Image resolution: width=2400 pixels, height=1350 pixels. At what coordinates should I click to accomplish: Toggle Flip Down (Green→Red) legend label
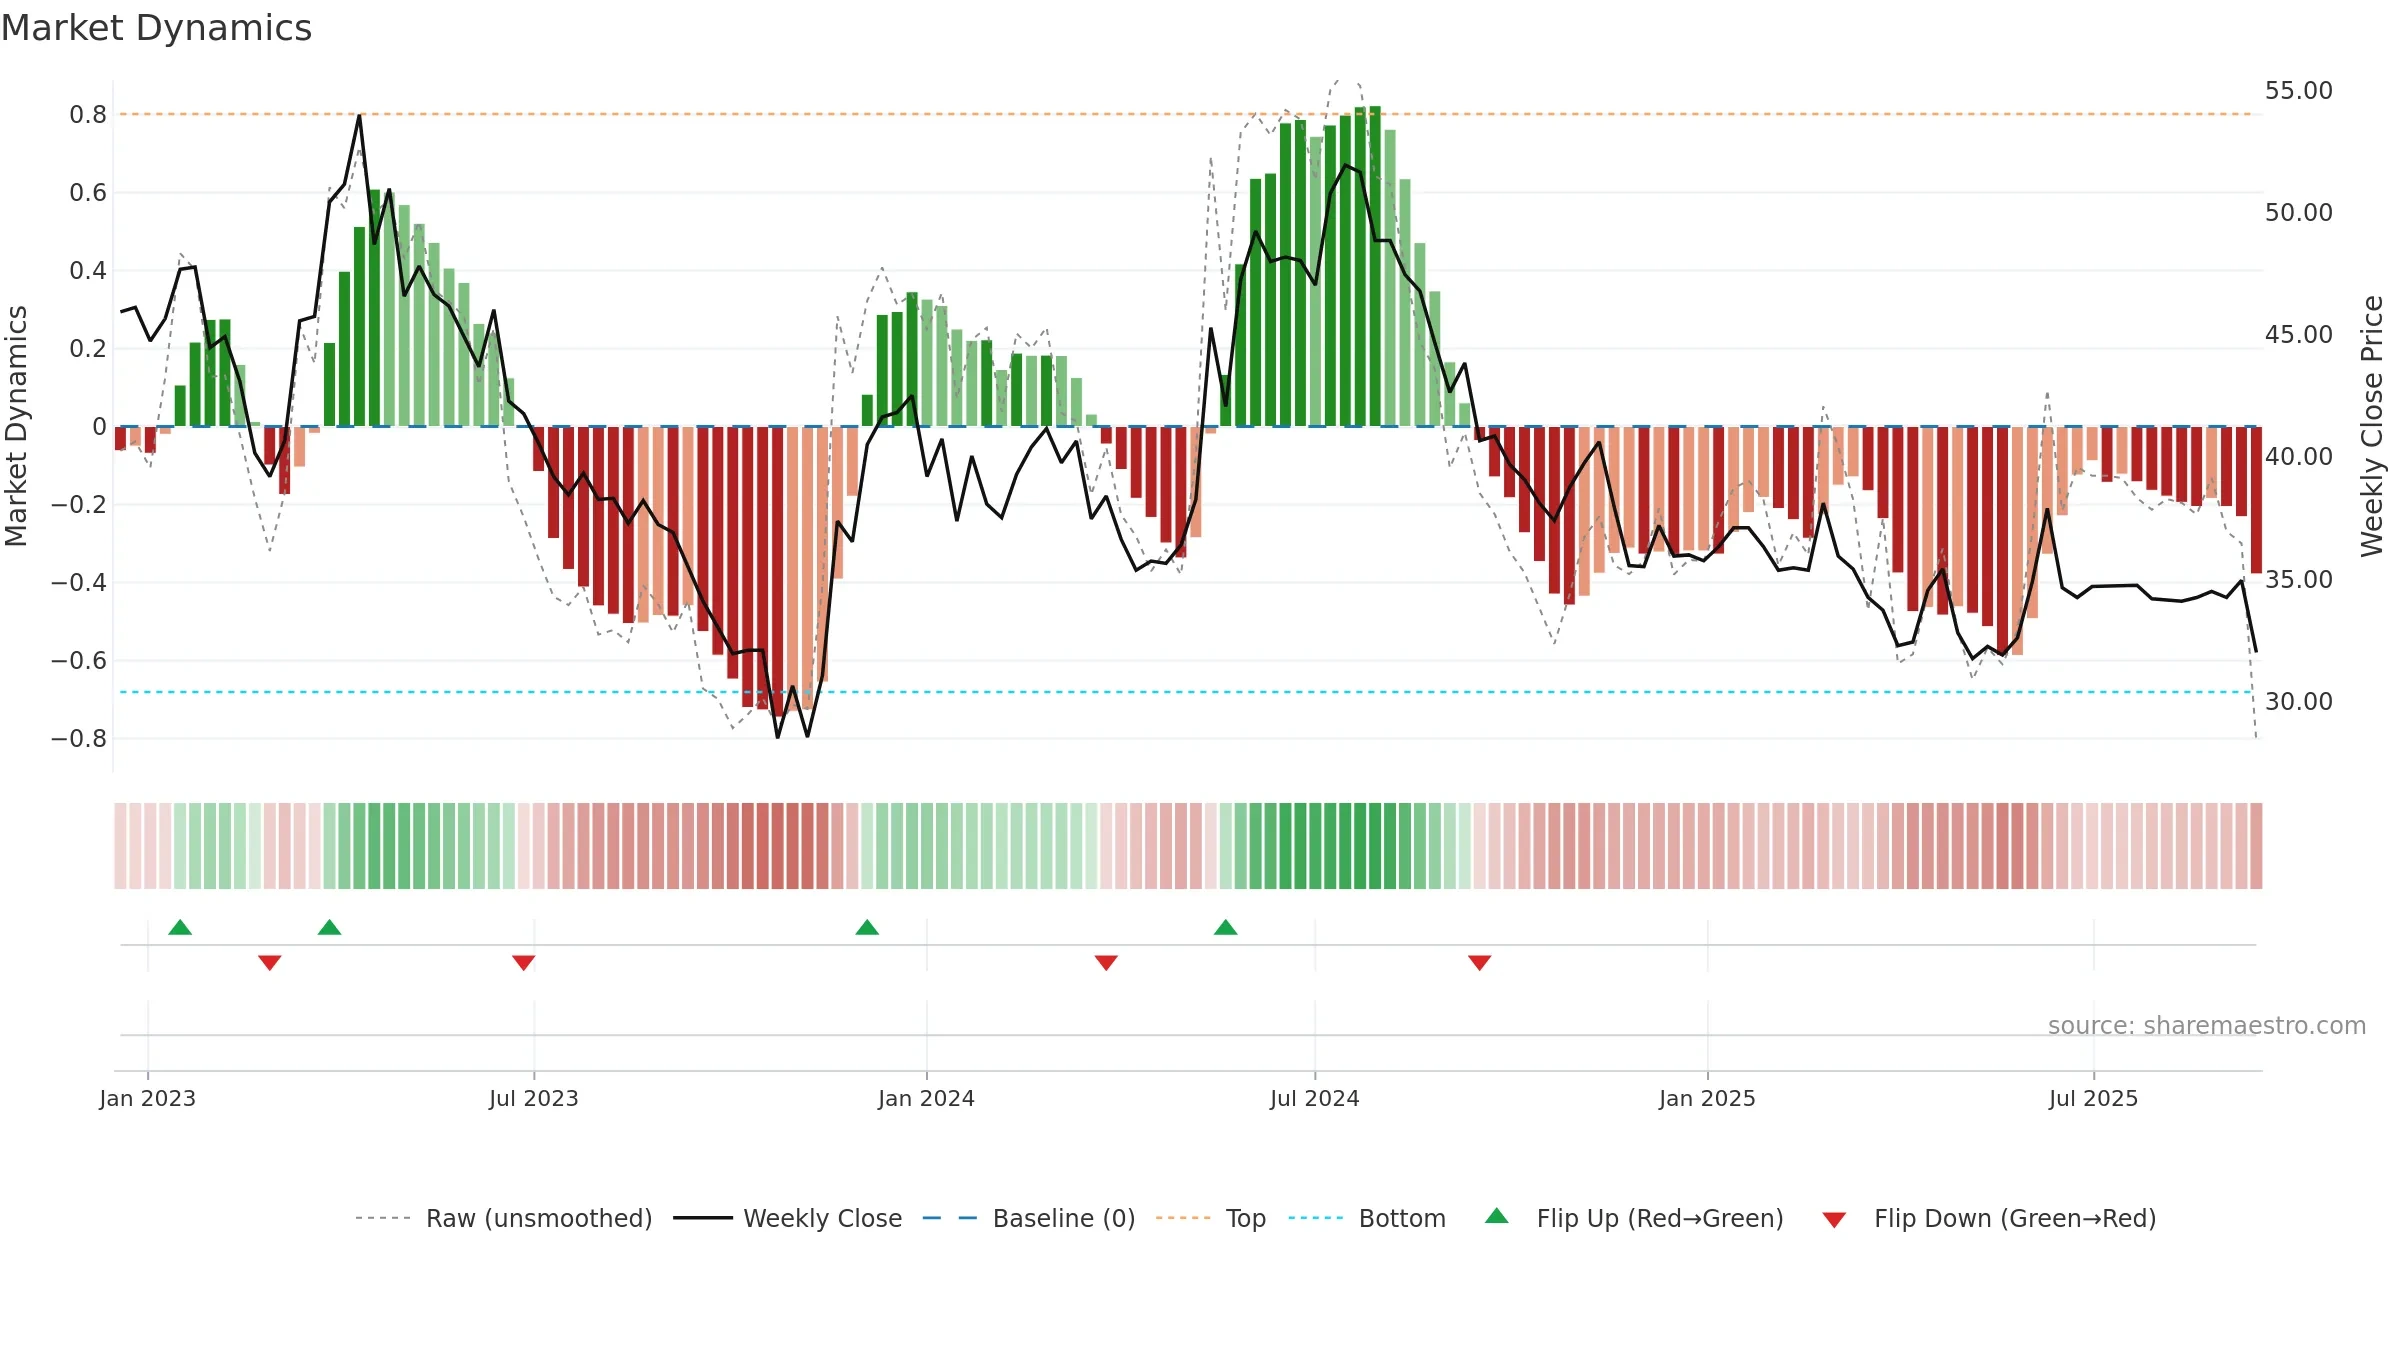[x=2015, y=1218]
